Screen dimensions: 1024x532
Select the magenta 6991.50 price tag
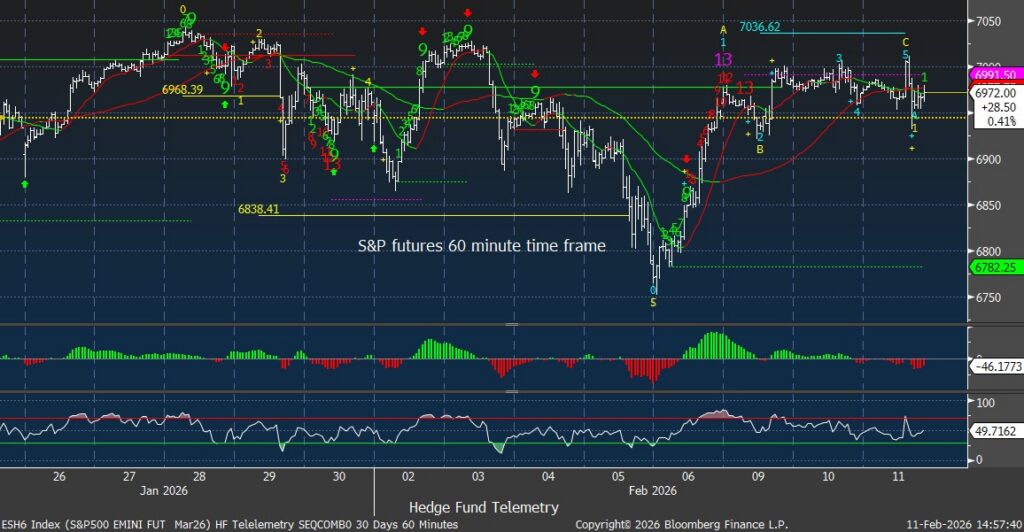click(x=993, y=75)
